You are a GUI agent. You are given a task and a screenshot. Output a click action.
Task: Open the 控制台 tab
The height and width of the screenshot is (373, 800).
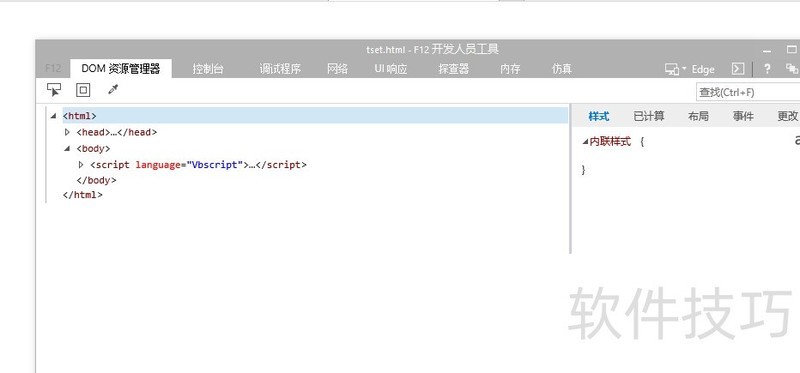click(x=208, y=69)
